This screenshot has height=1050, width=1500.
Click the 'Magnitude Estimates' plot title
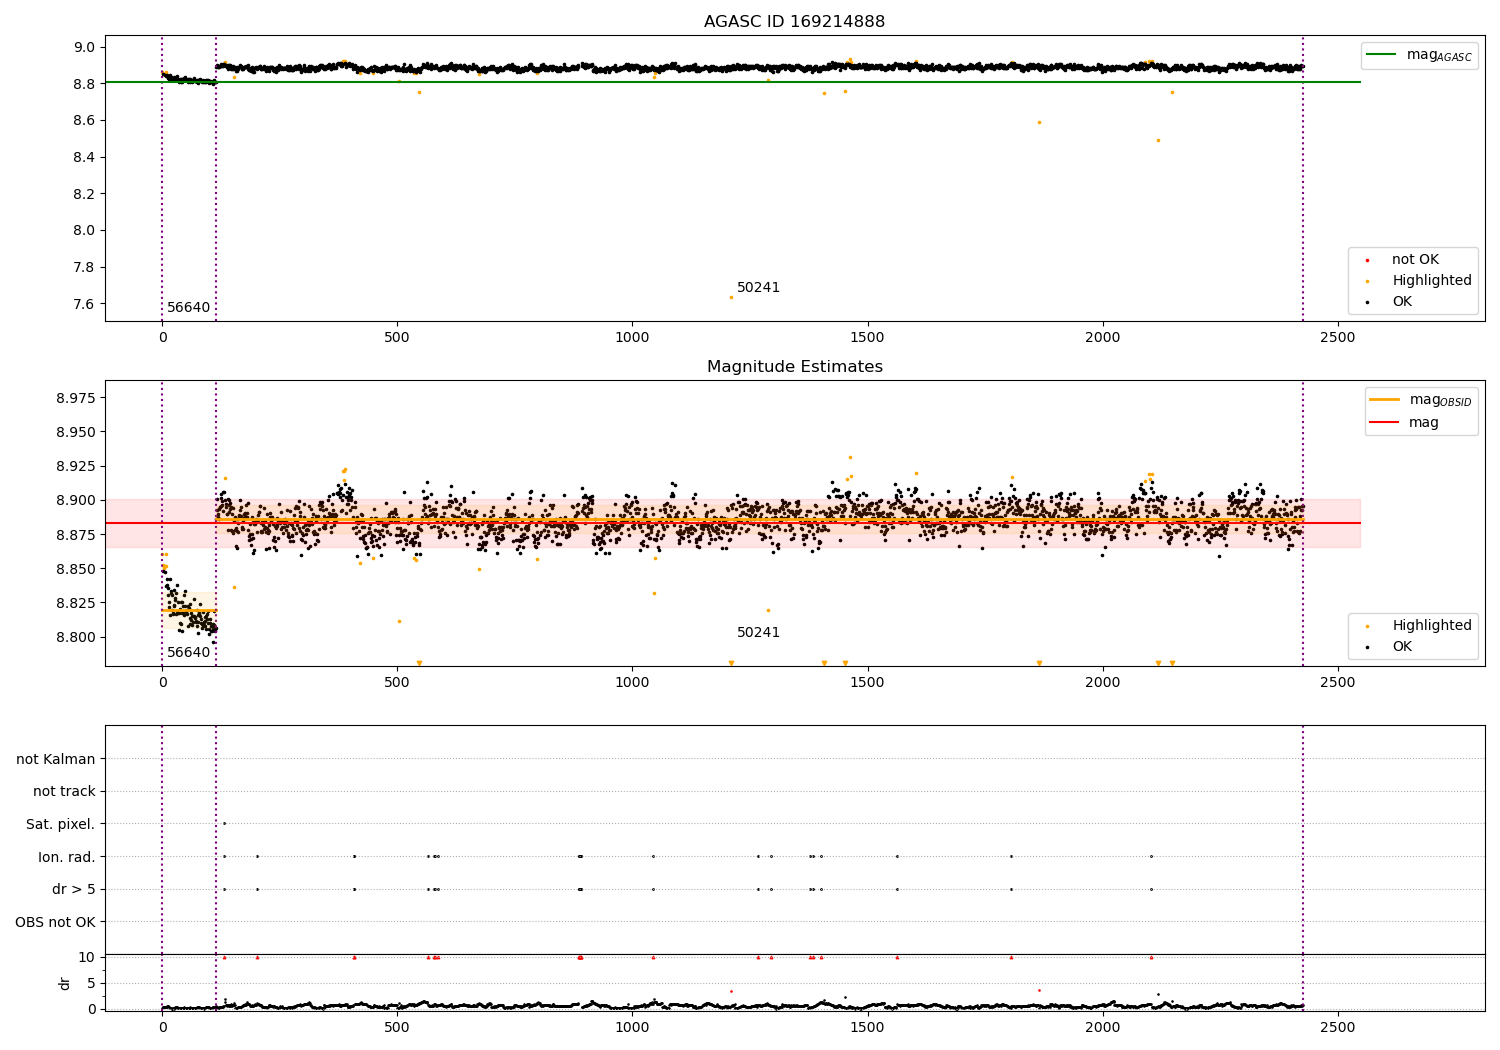click(x=794, y=367)
